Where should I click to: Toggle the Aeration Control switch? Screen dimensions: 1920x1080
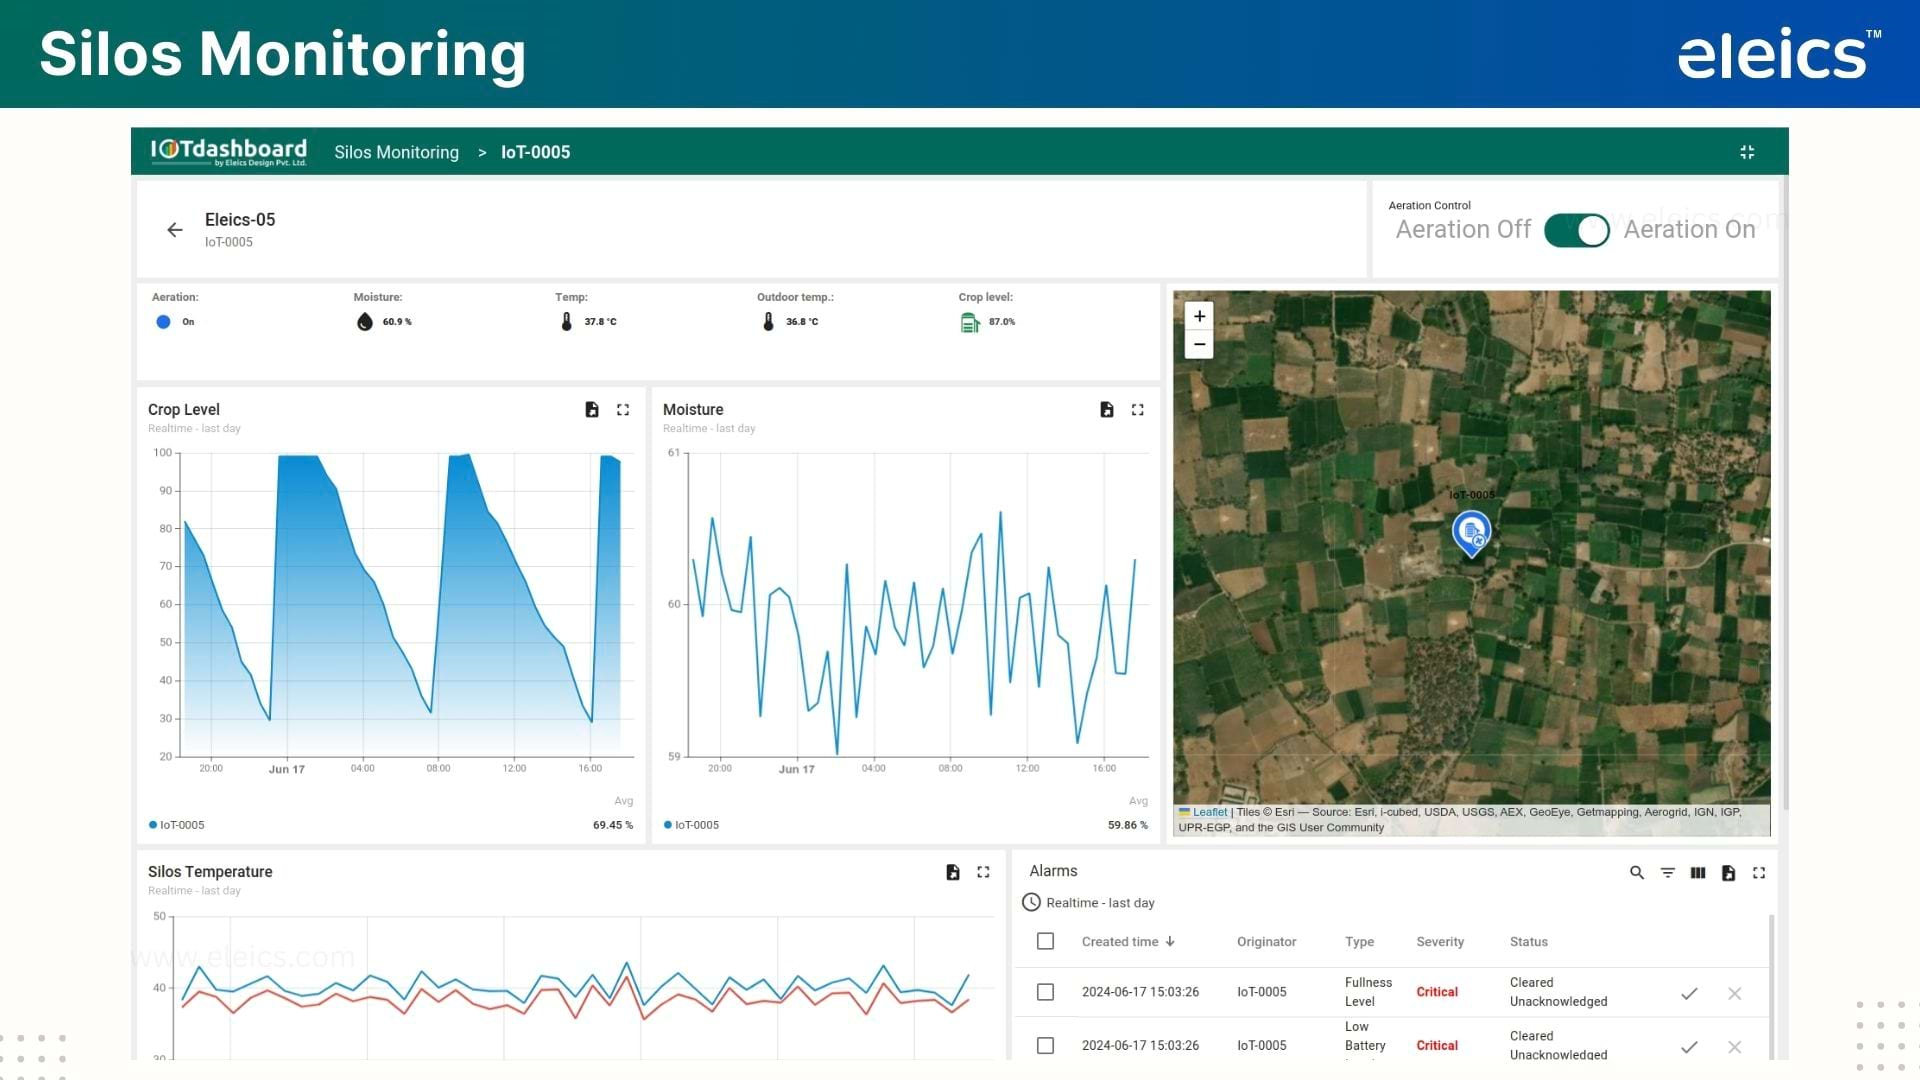click(1576, 230)
